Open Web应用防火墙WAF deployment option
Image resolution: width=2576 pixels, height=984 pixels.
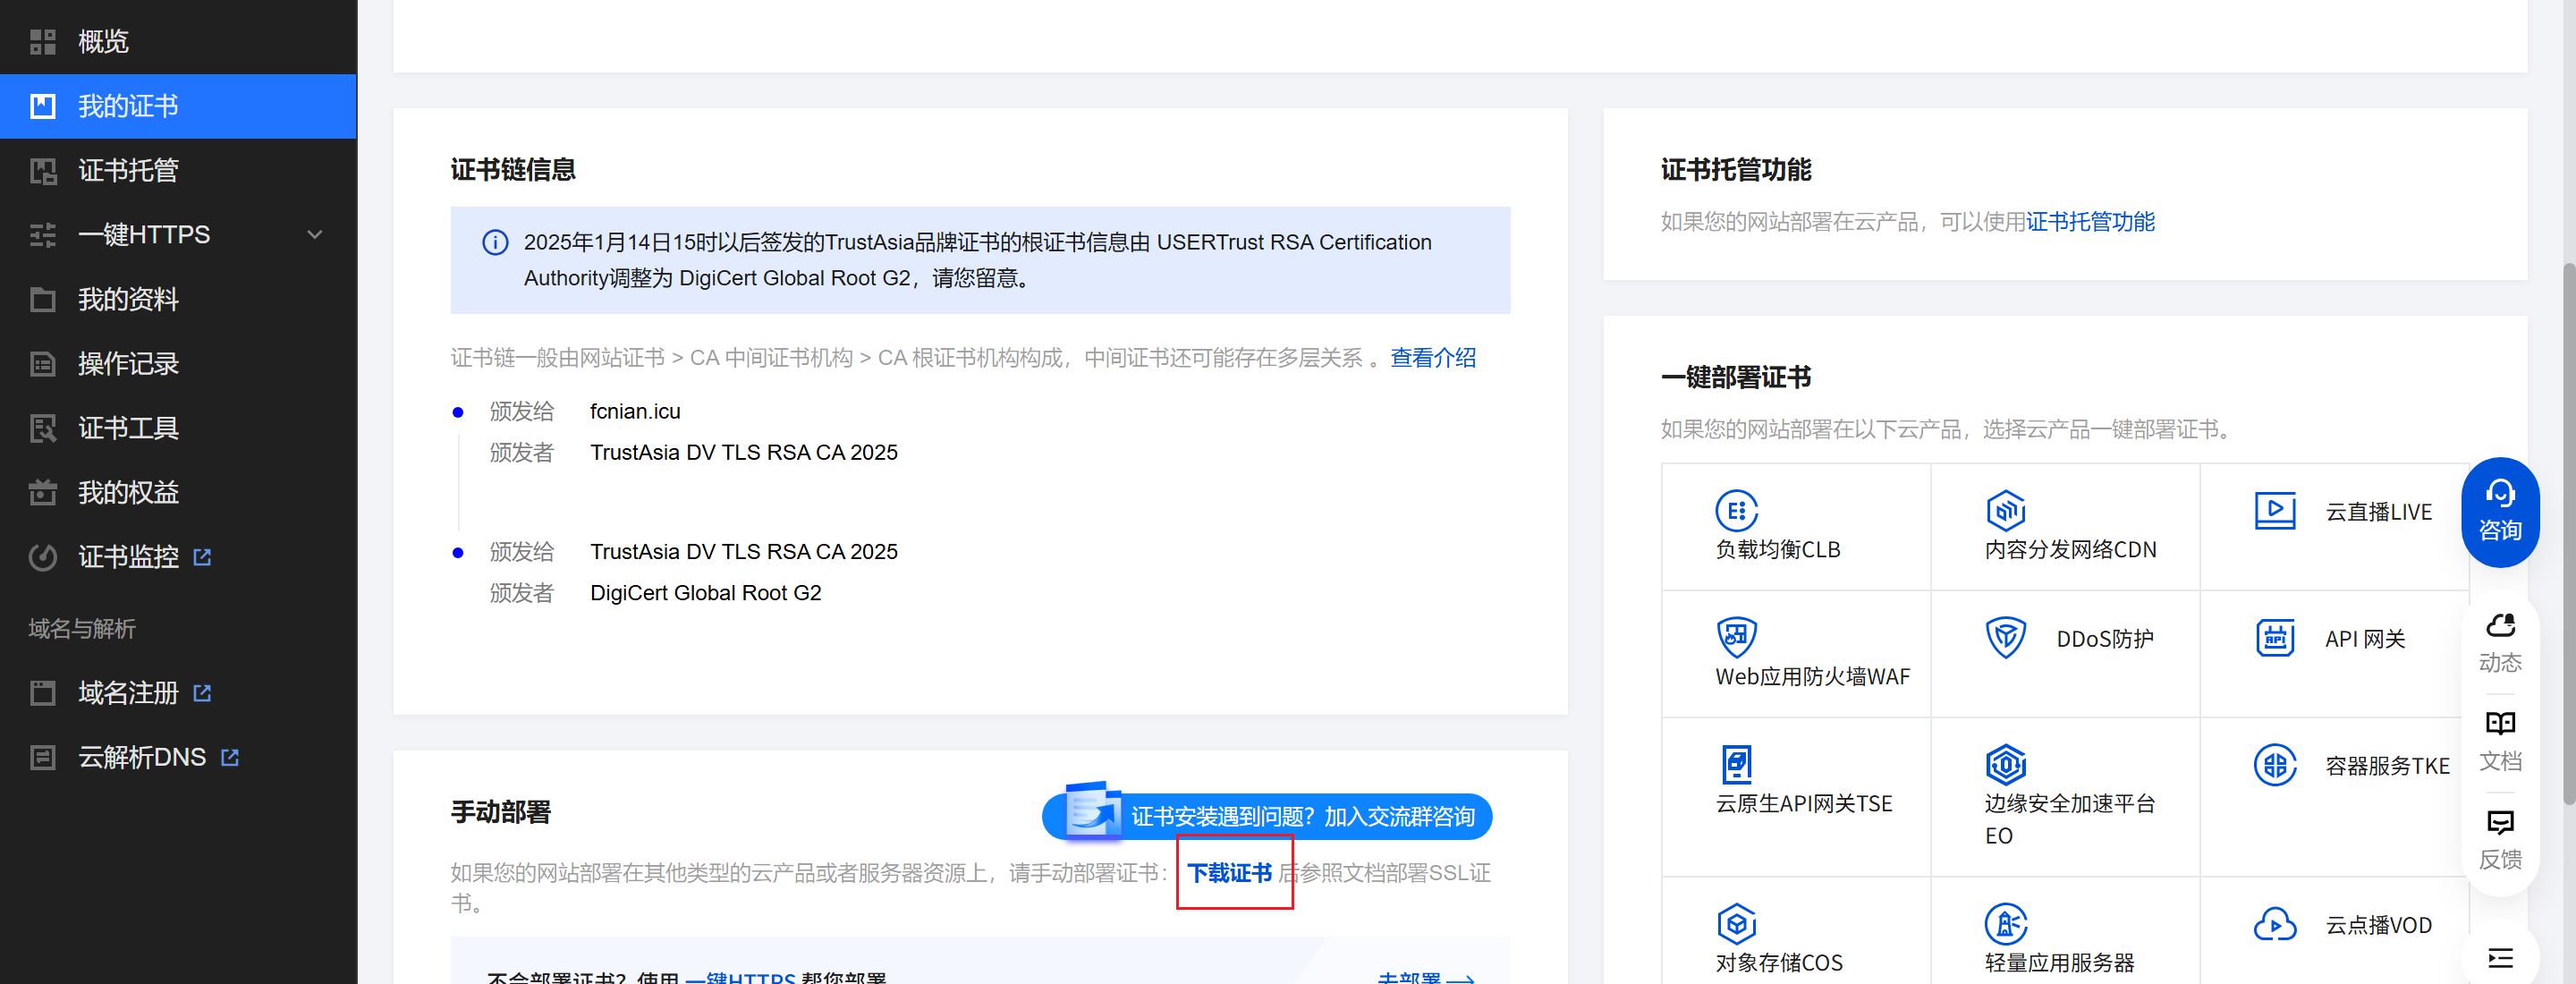[x=1737, y=637]
